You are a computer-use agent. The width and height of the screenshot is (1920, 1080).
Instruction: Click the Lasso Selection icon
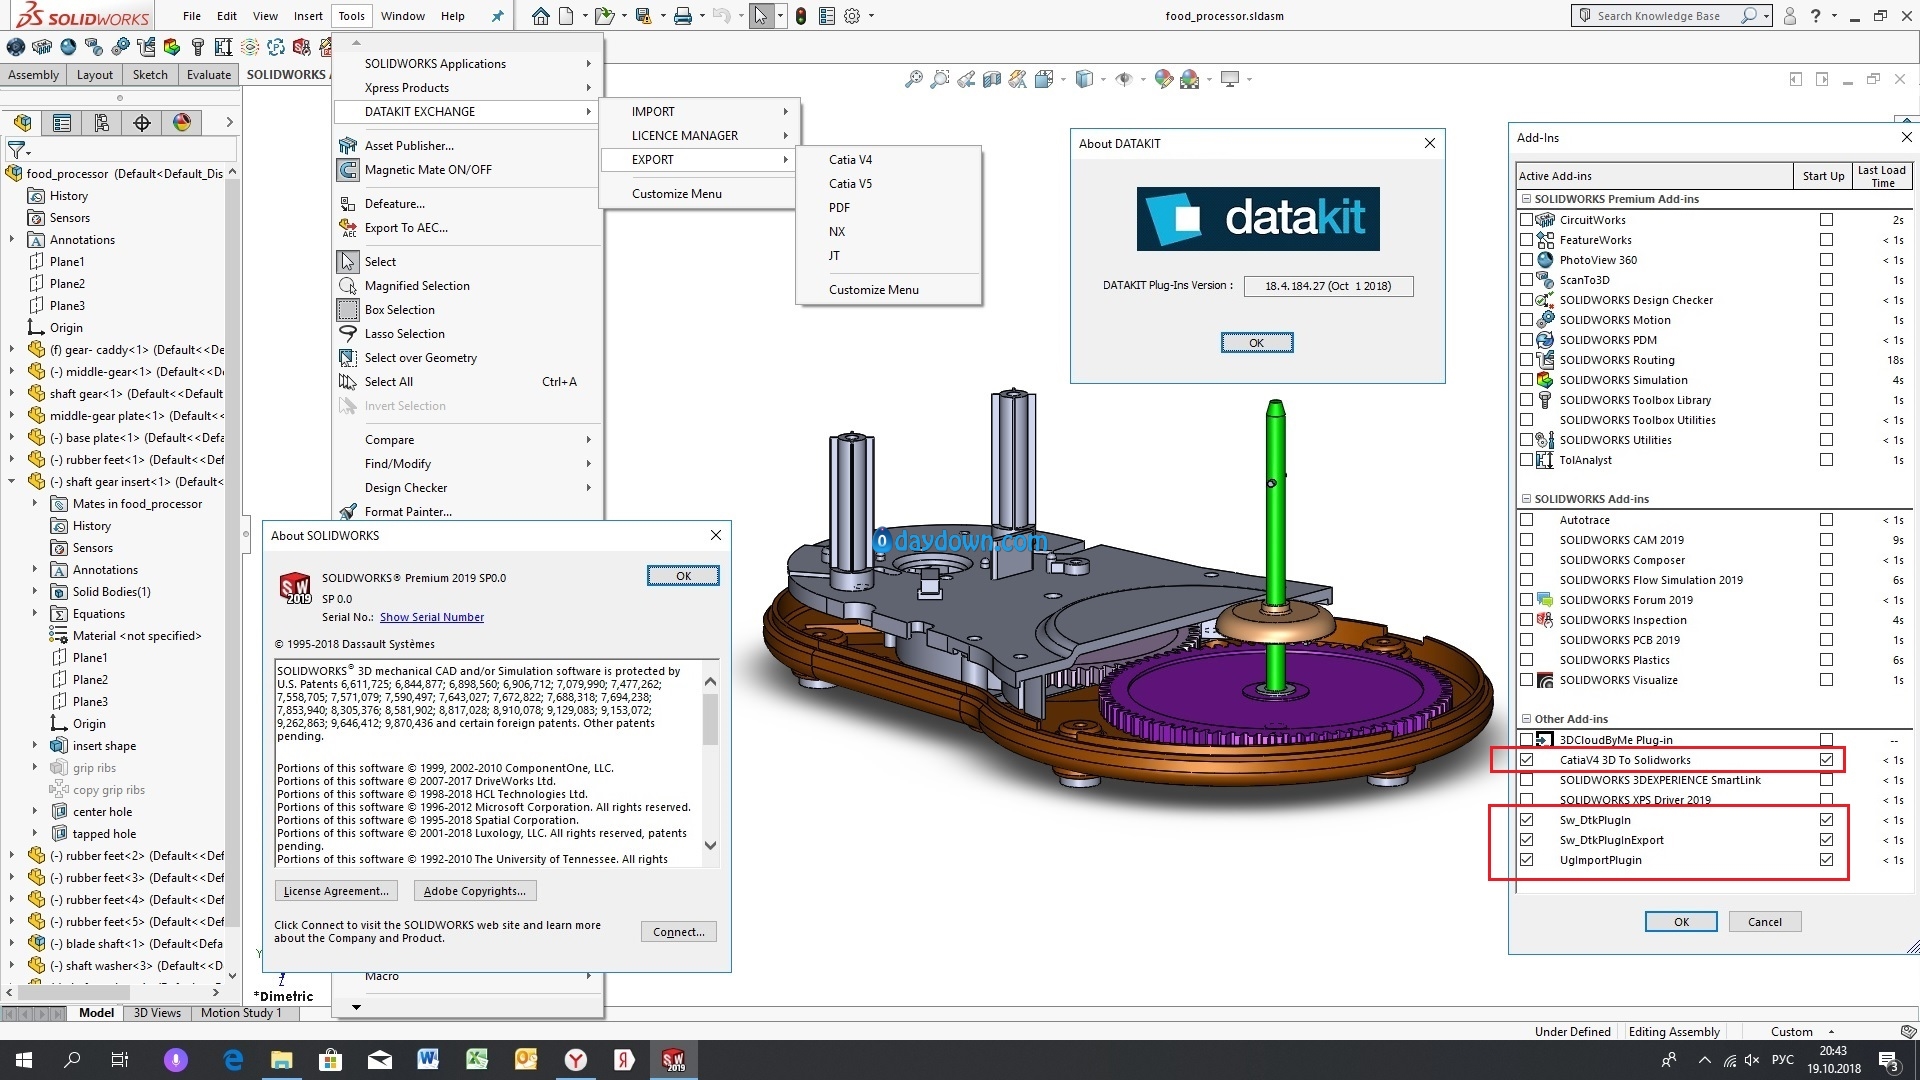coord(348,333)
